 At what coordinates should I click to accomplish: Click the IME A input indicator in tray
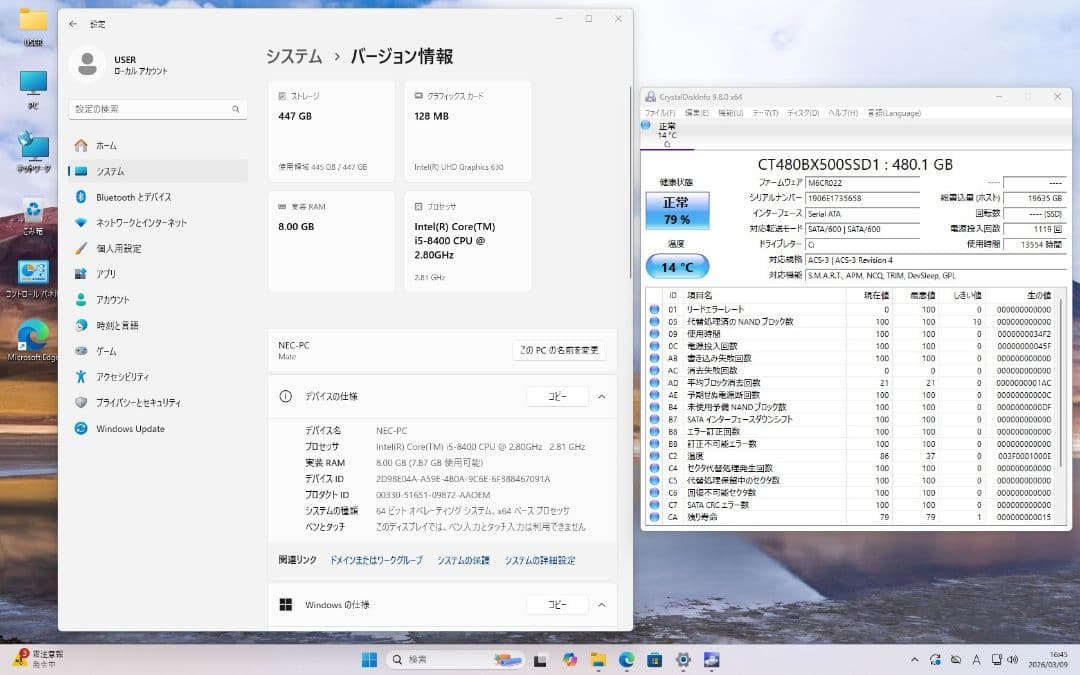pyautogui.click(x=976, y=659)
